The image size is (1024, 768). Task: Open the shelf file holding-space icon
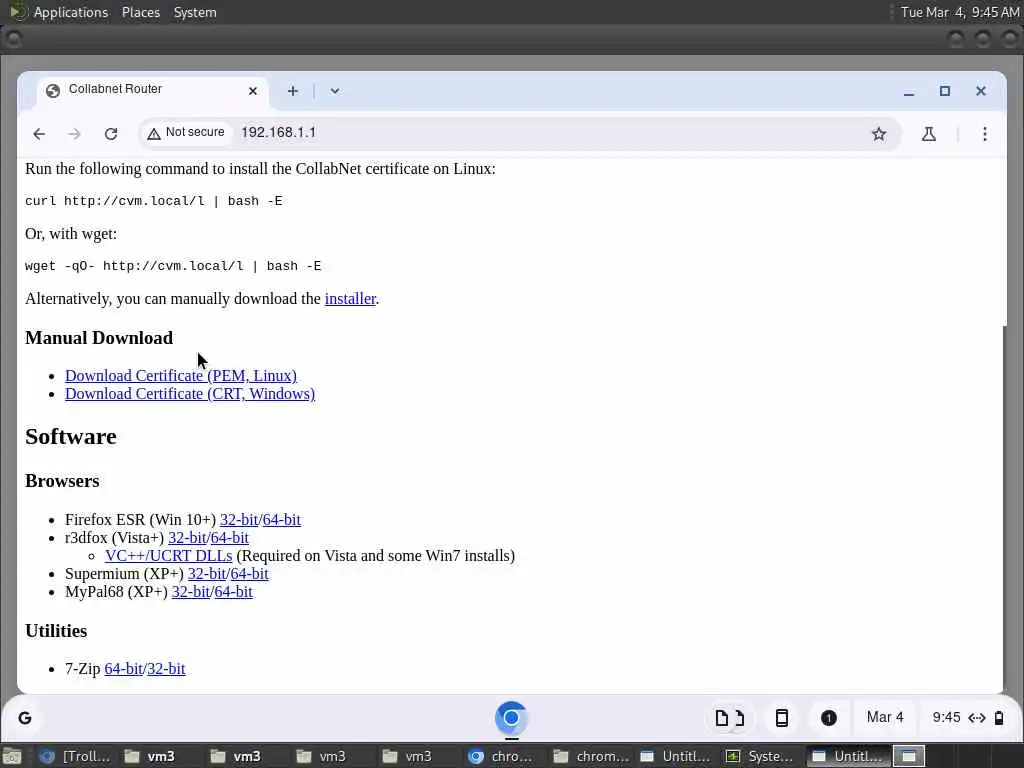729,718
